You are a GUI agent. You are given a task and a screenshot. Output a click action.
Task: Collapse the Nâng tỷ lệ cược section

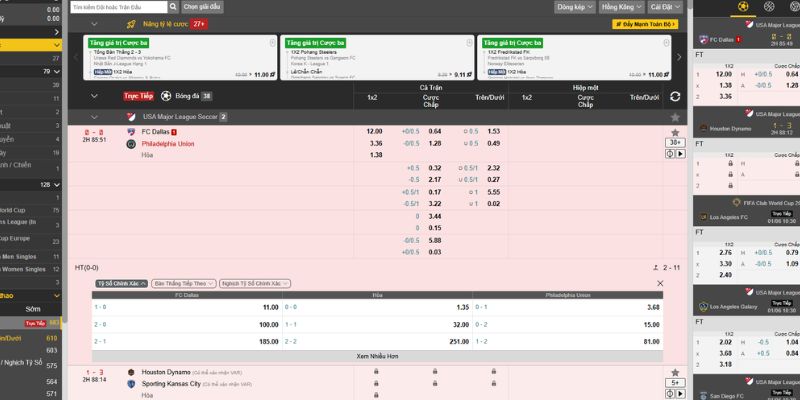point(94,24)
